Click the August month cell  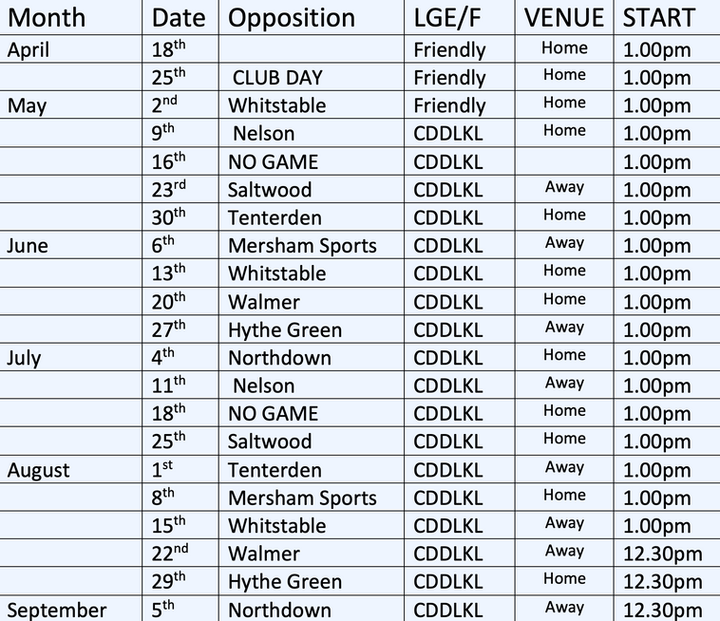coord(39,470)
